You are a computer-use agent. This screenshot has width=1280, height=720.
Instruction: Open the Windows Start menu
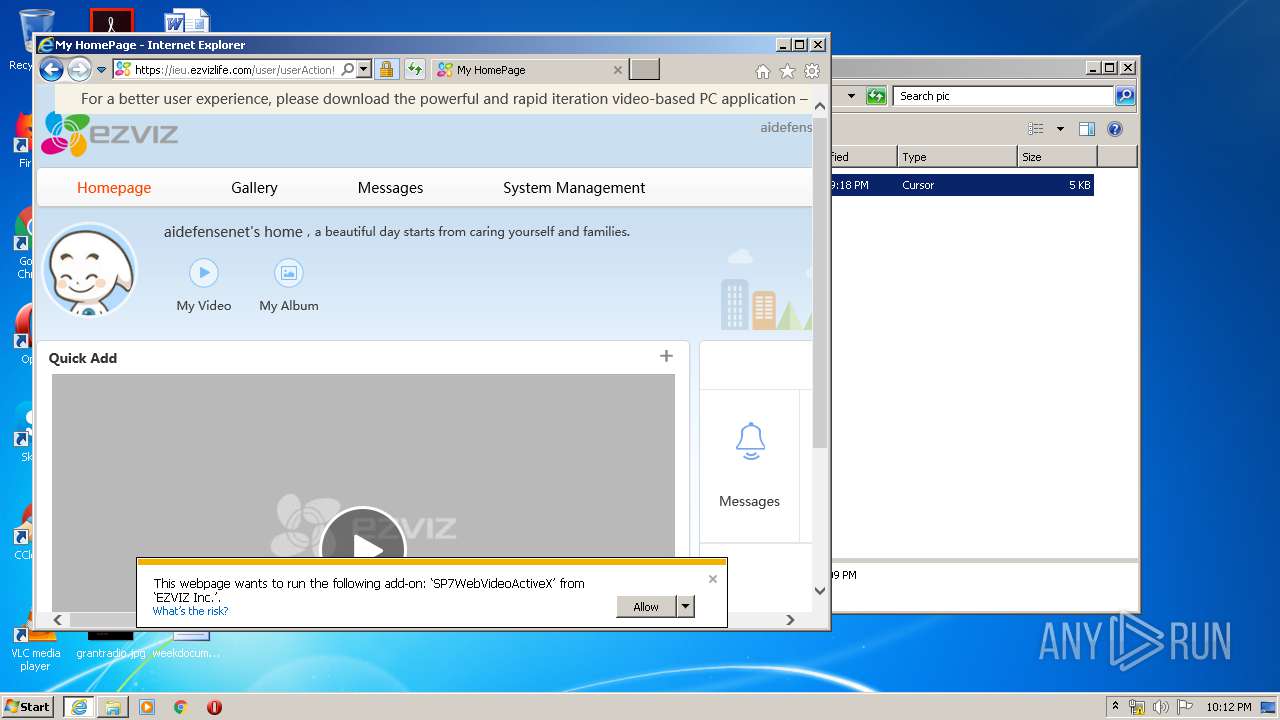tap(28, 707)
